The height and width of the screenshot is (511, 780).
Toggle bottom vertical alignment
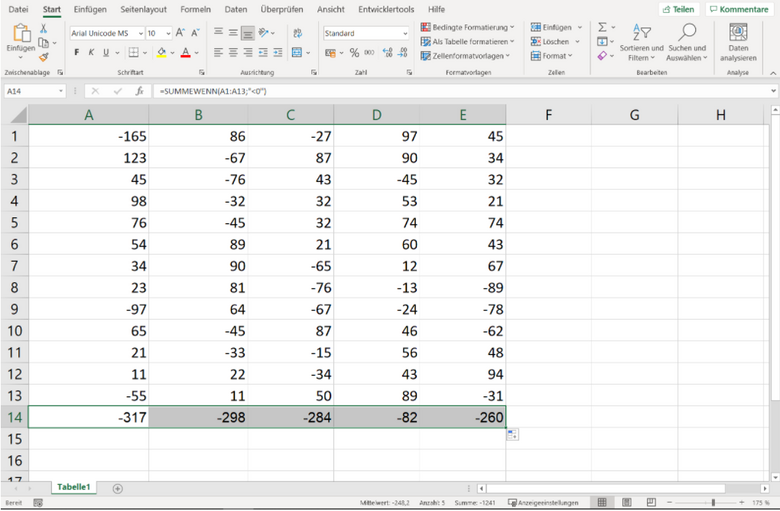[248, 33]
